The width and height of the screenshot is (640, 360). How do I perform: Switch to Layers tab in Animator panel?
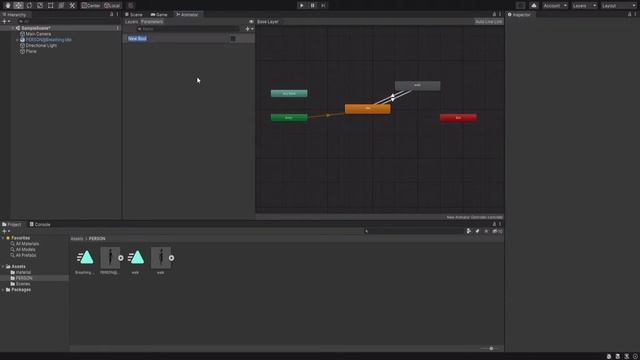coord(131,22)
